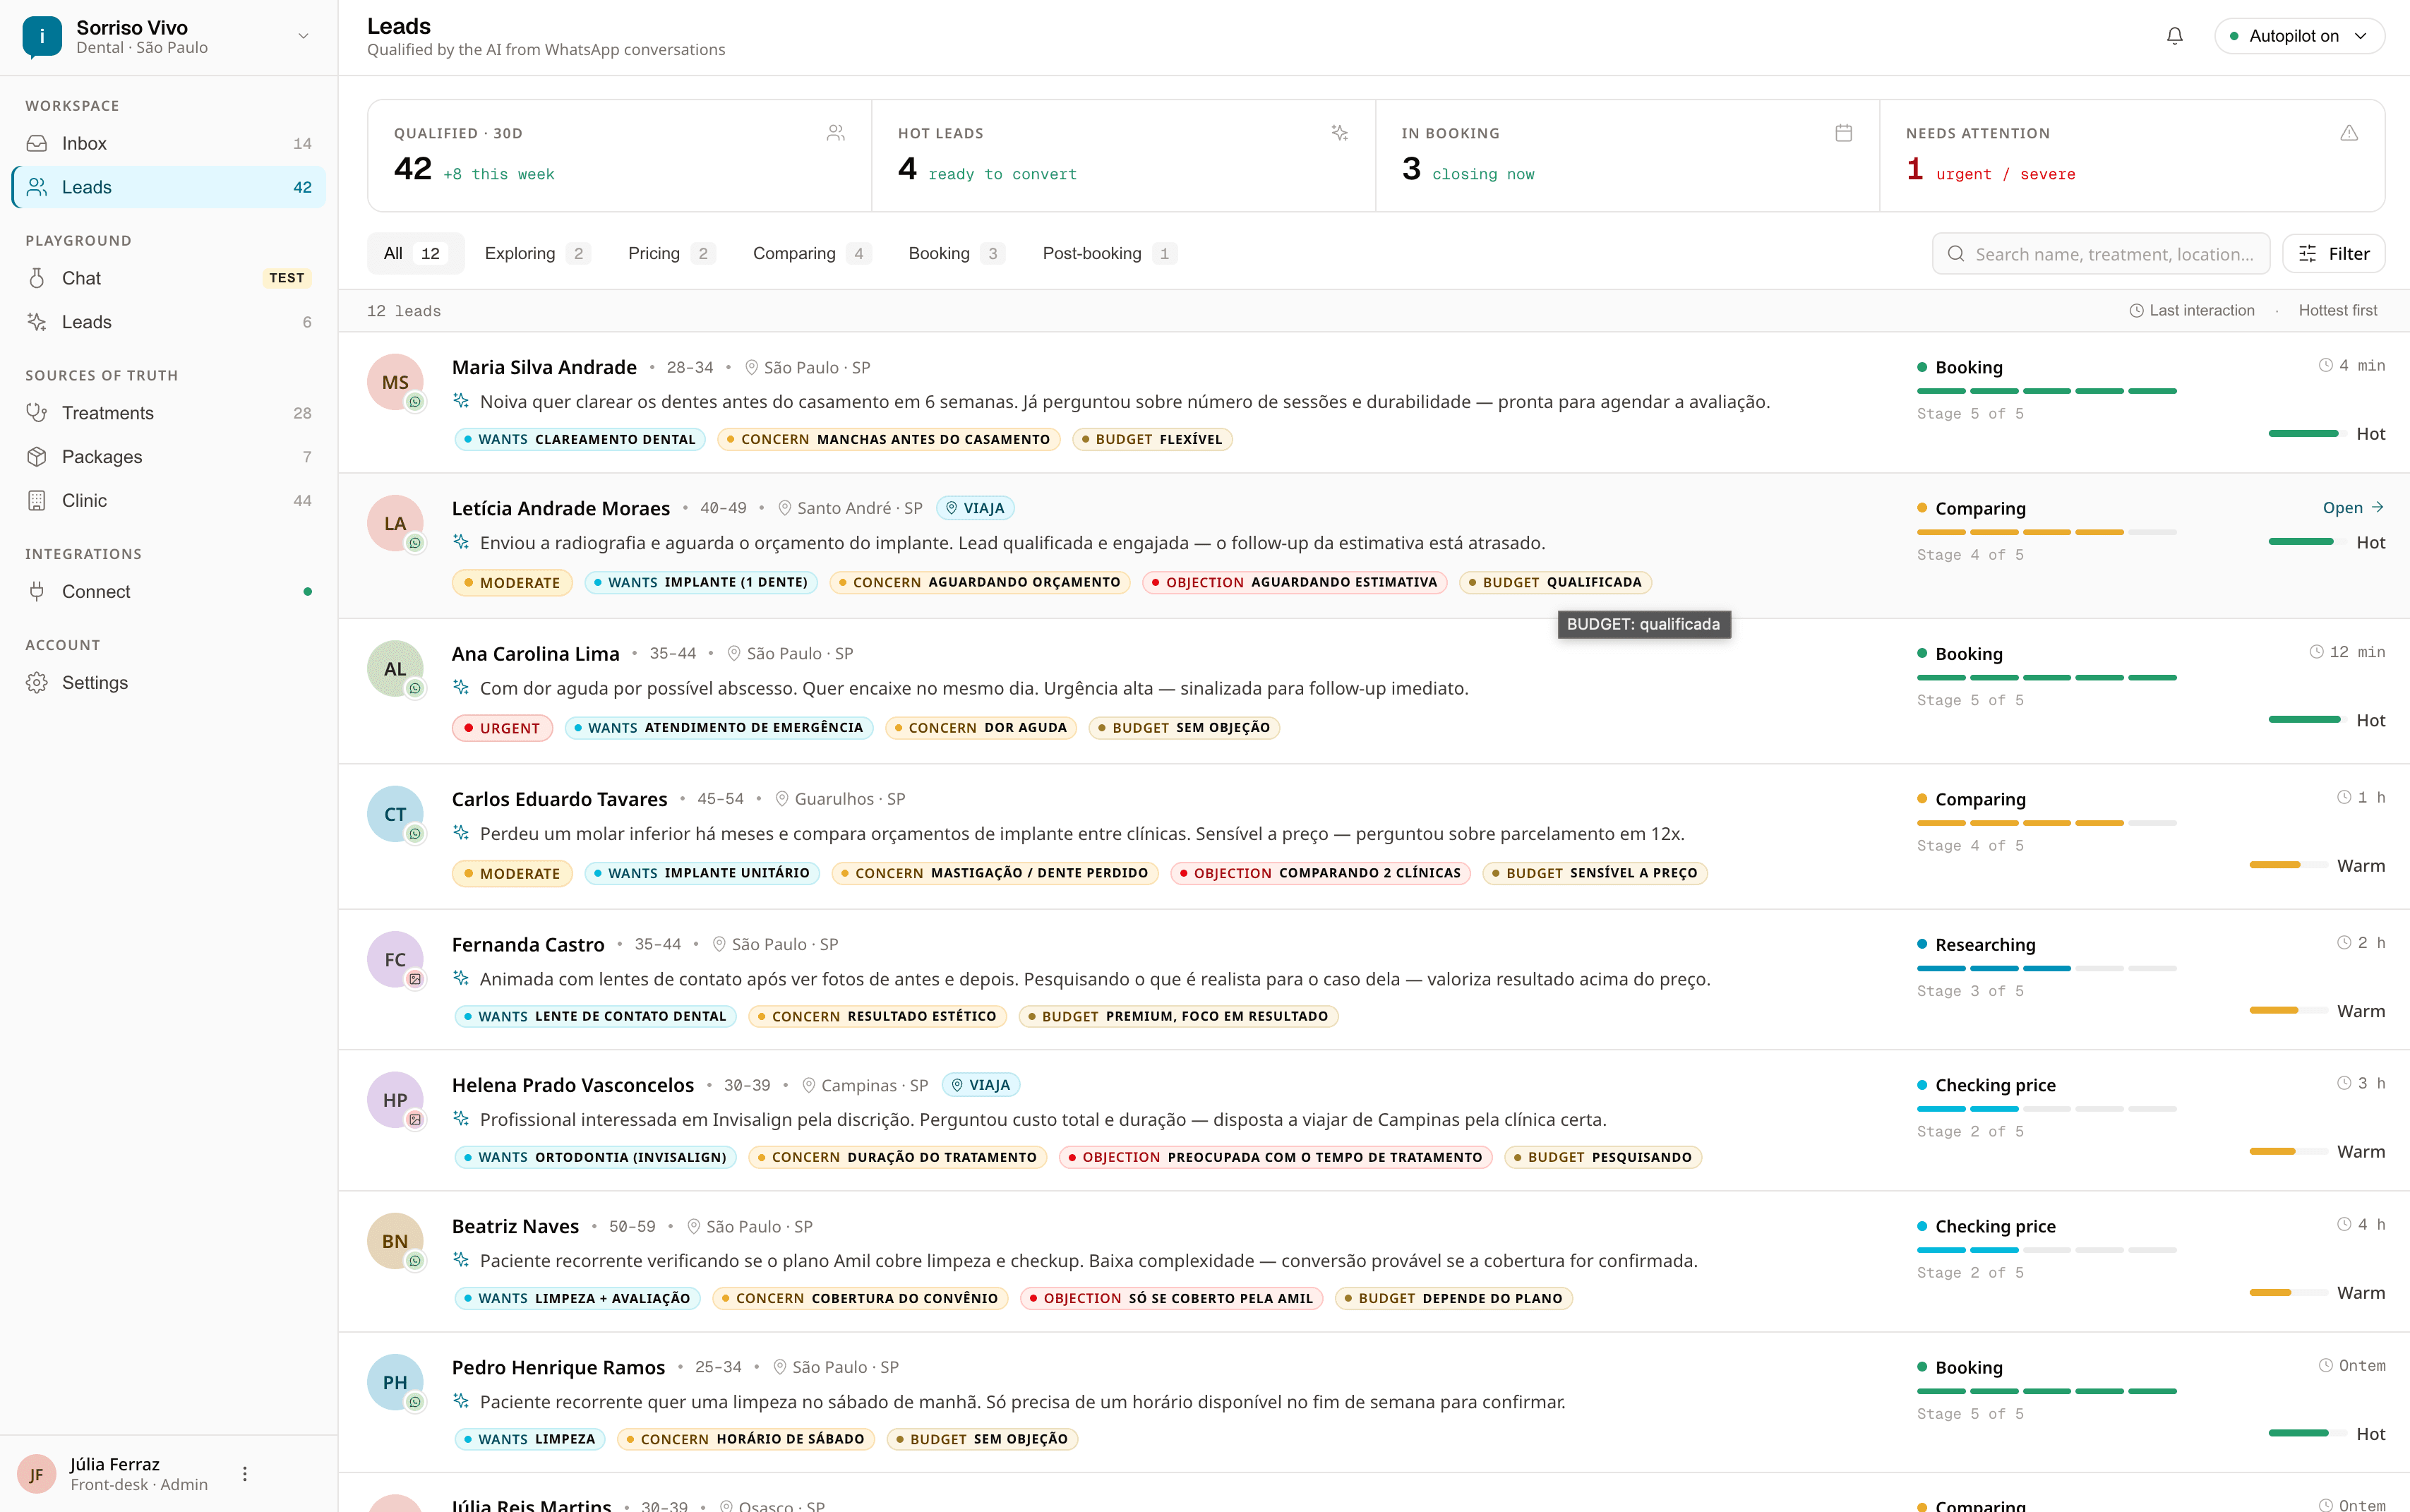
Task: Click the location pin beside Guarulhos · SP
Action: click(782, 799)
